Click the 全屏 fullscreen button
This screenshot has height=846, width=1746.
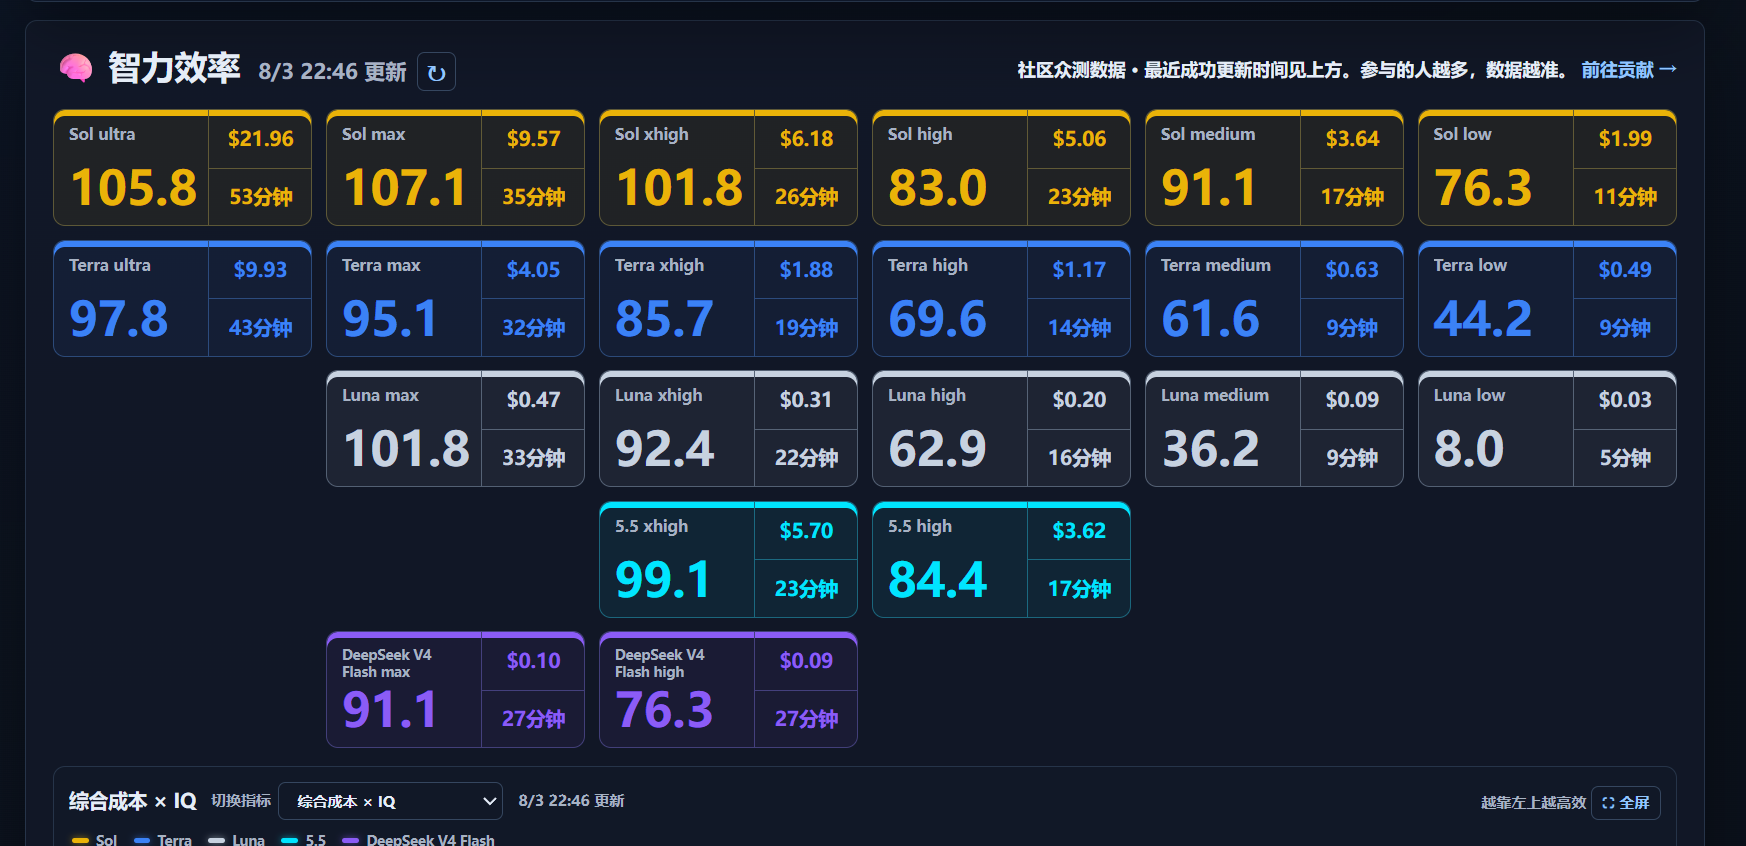coord(1626,803)
